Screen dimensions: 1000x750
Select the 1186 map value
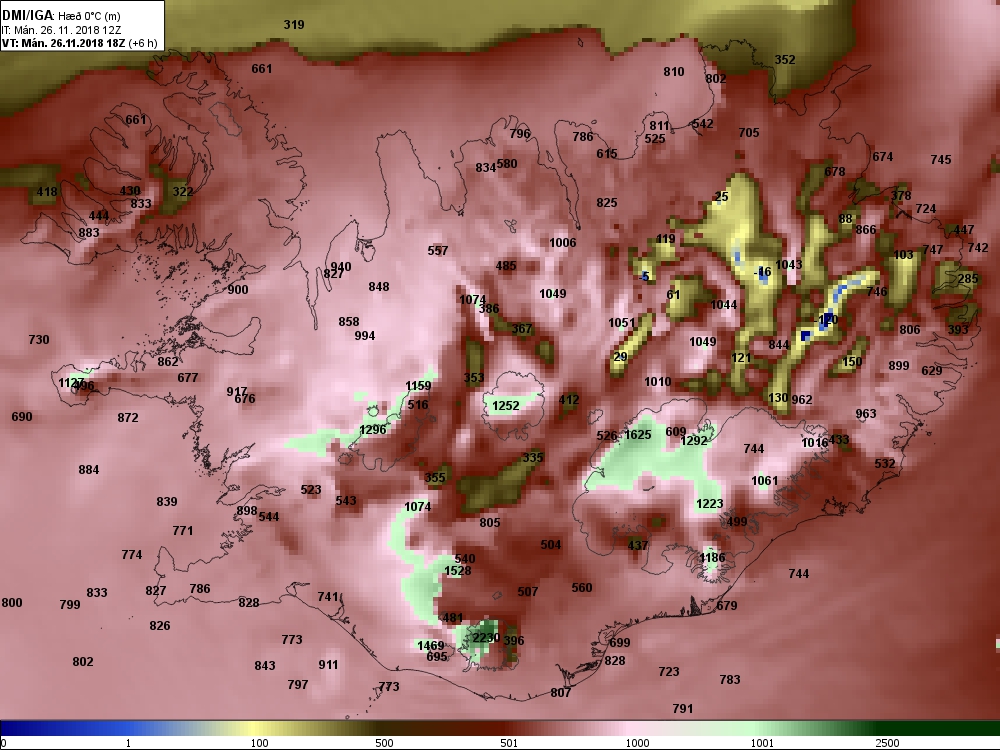712,557
